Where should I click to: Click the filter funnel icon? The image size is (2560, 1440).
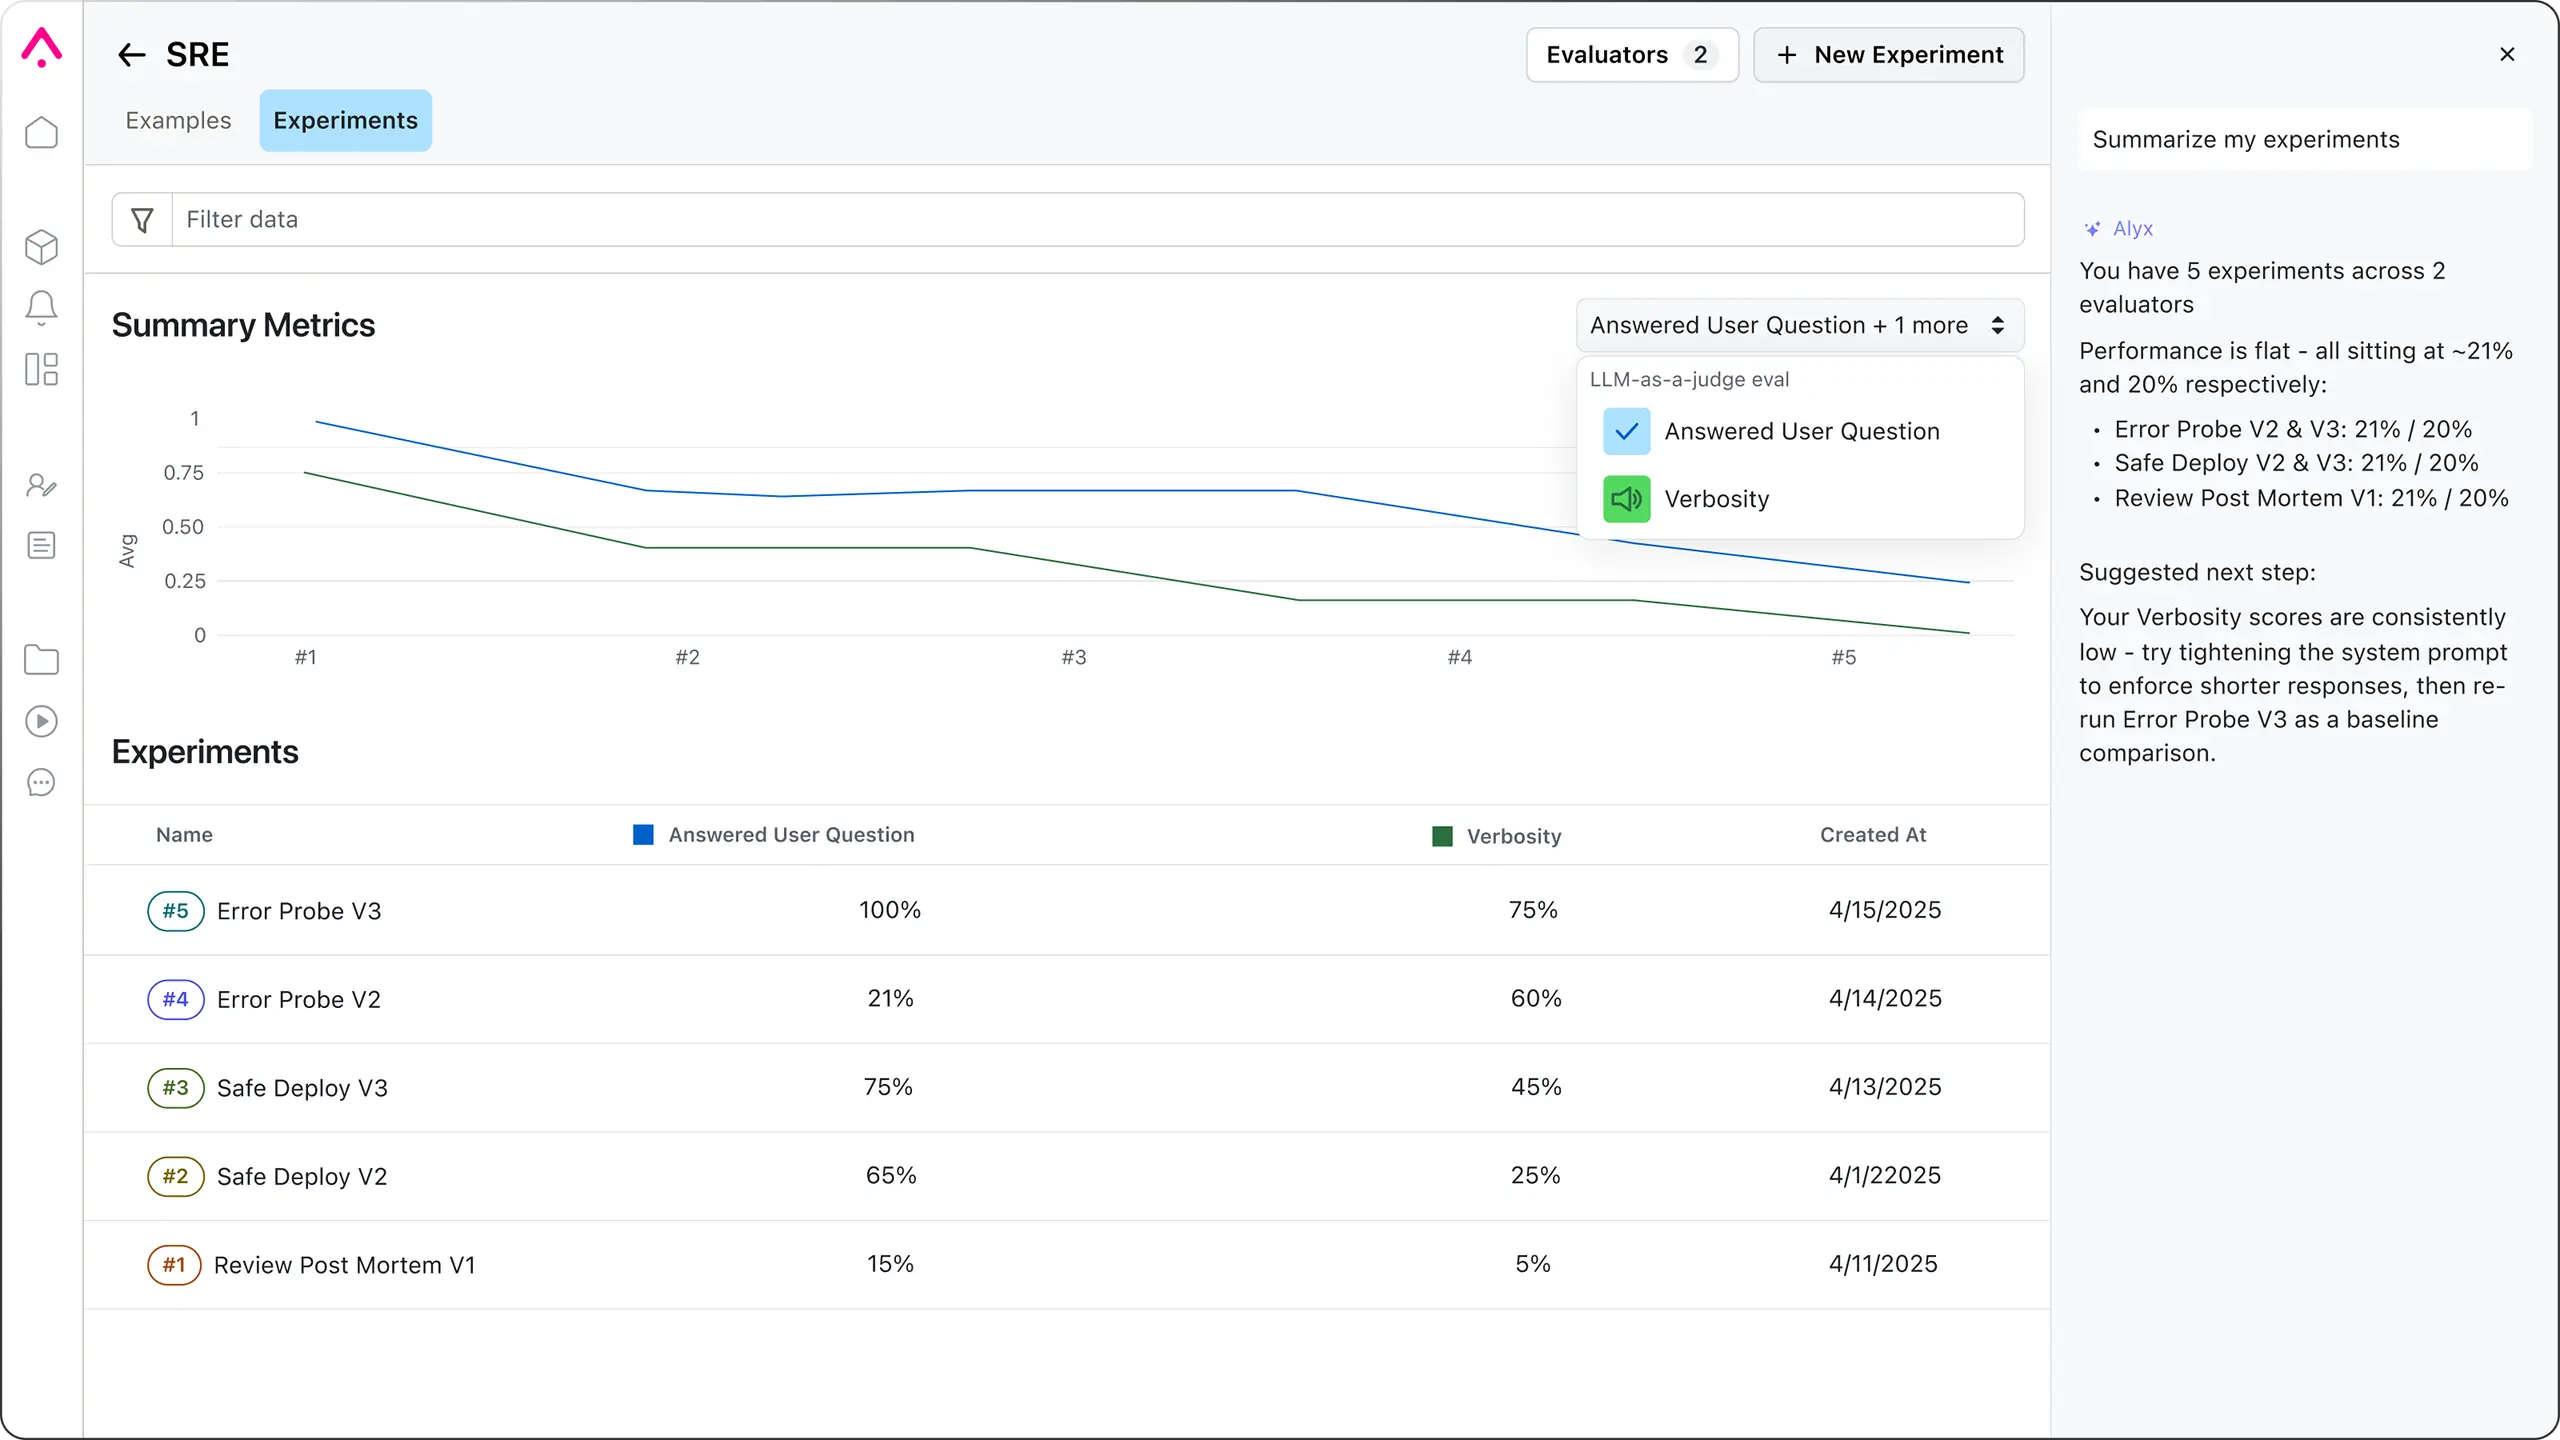(142, 219)
